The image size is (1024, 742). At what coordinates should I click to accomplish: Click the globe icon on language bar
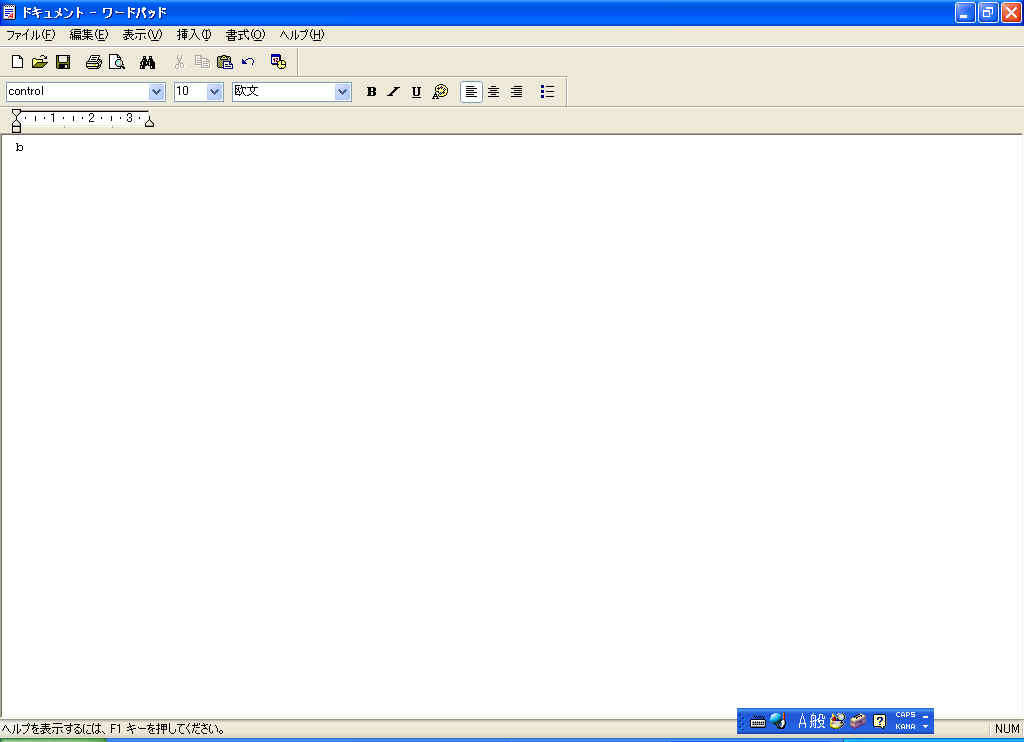(x=778, y=721)
